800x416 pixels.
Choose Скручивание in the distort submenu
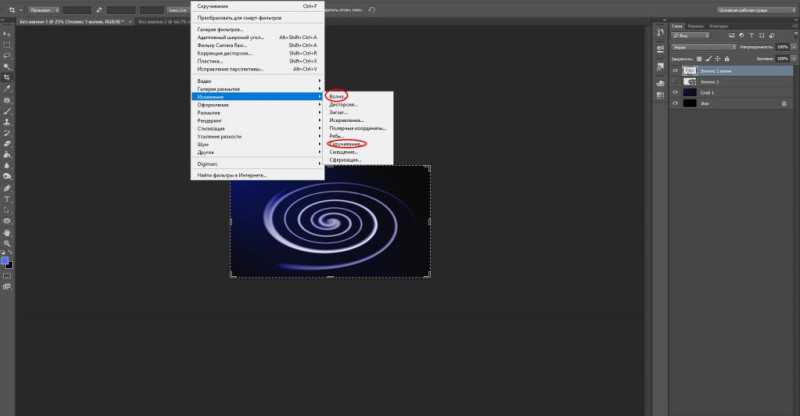(x=345, y=144)
